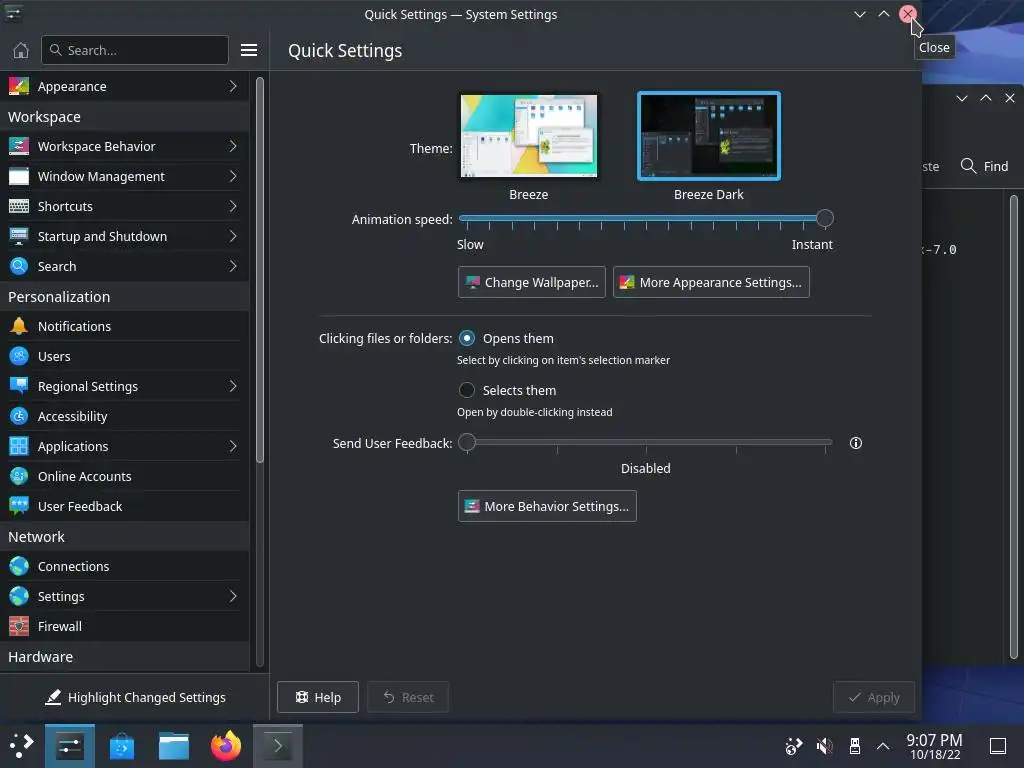Click the Applications grid icon
1024x768 pixels.
pos(18,446)
